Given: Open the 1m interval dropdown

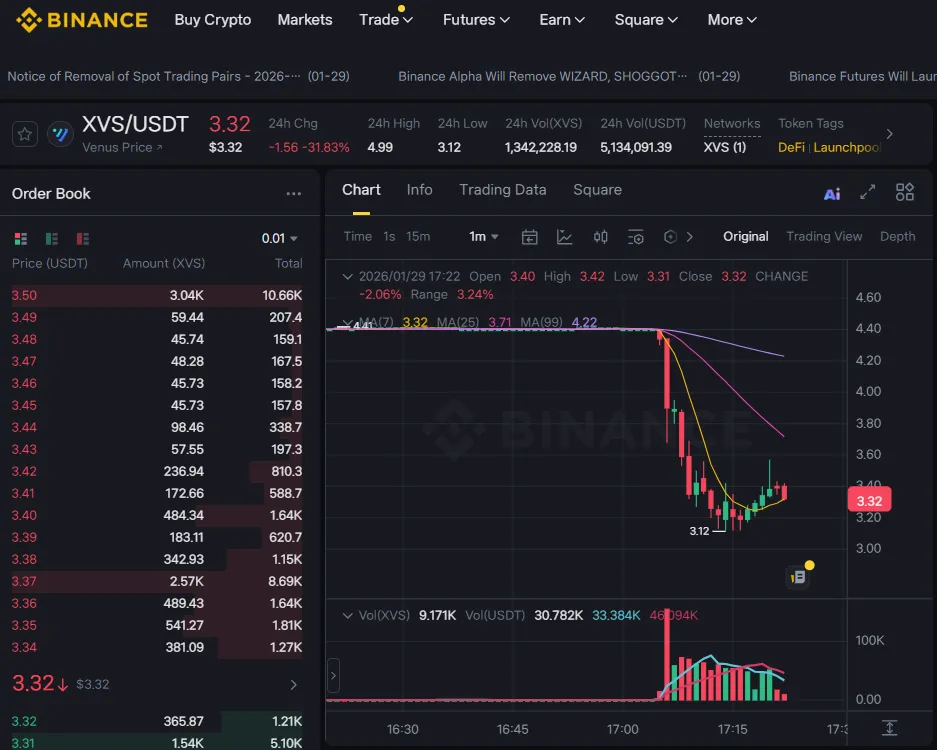Looking at the screenshot, I should (484, 237).
